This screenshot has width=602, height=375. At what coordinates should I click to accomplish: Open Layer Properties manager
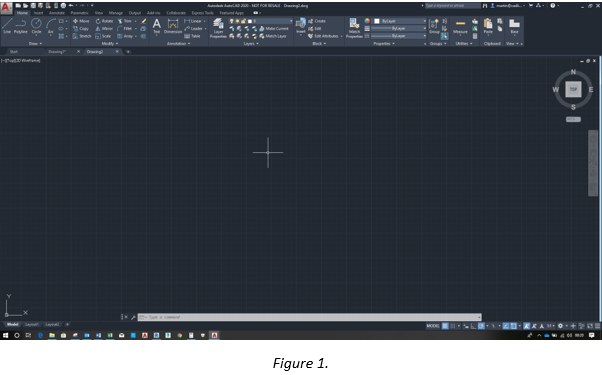[x=218, y=28]
